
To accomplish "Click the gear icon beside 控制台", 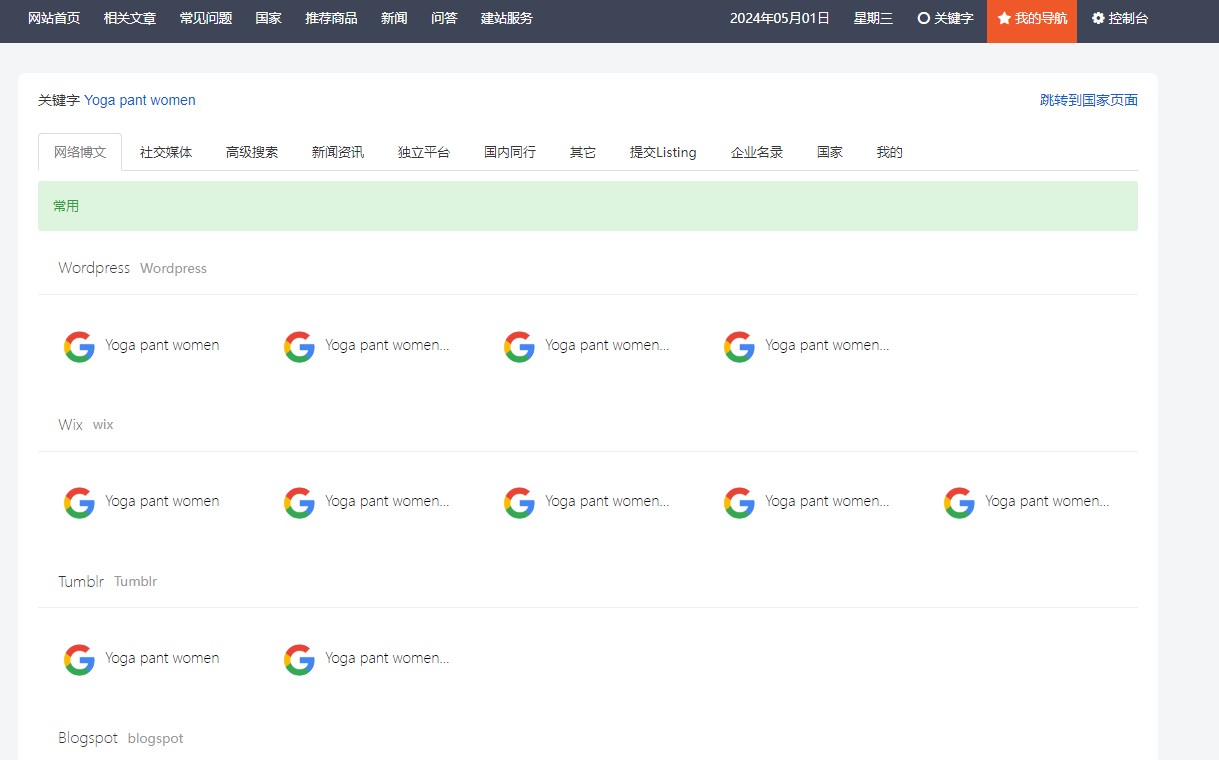I will coord(1098,18).
